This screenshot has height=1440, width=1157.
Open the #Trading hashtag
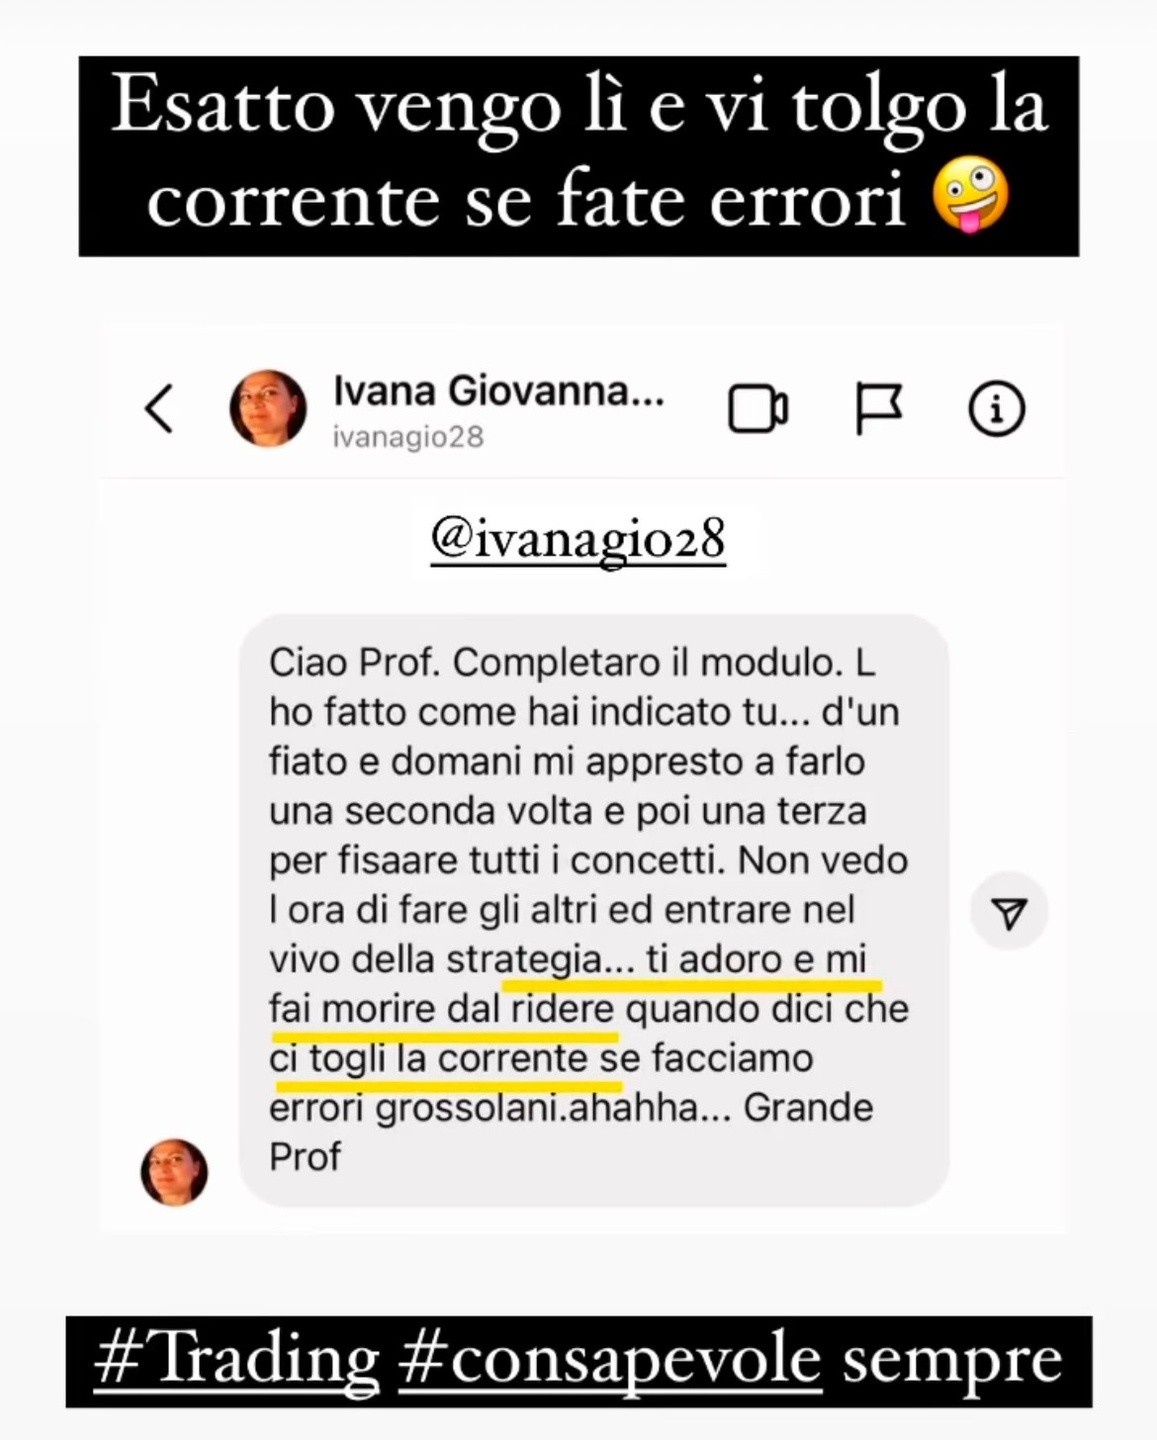click(237, 1361)
